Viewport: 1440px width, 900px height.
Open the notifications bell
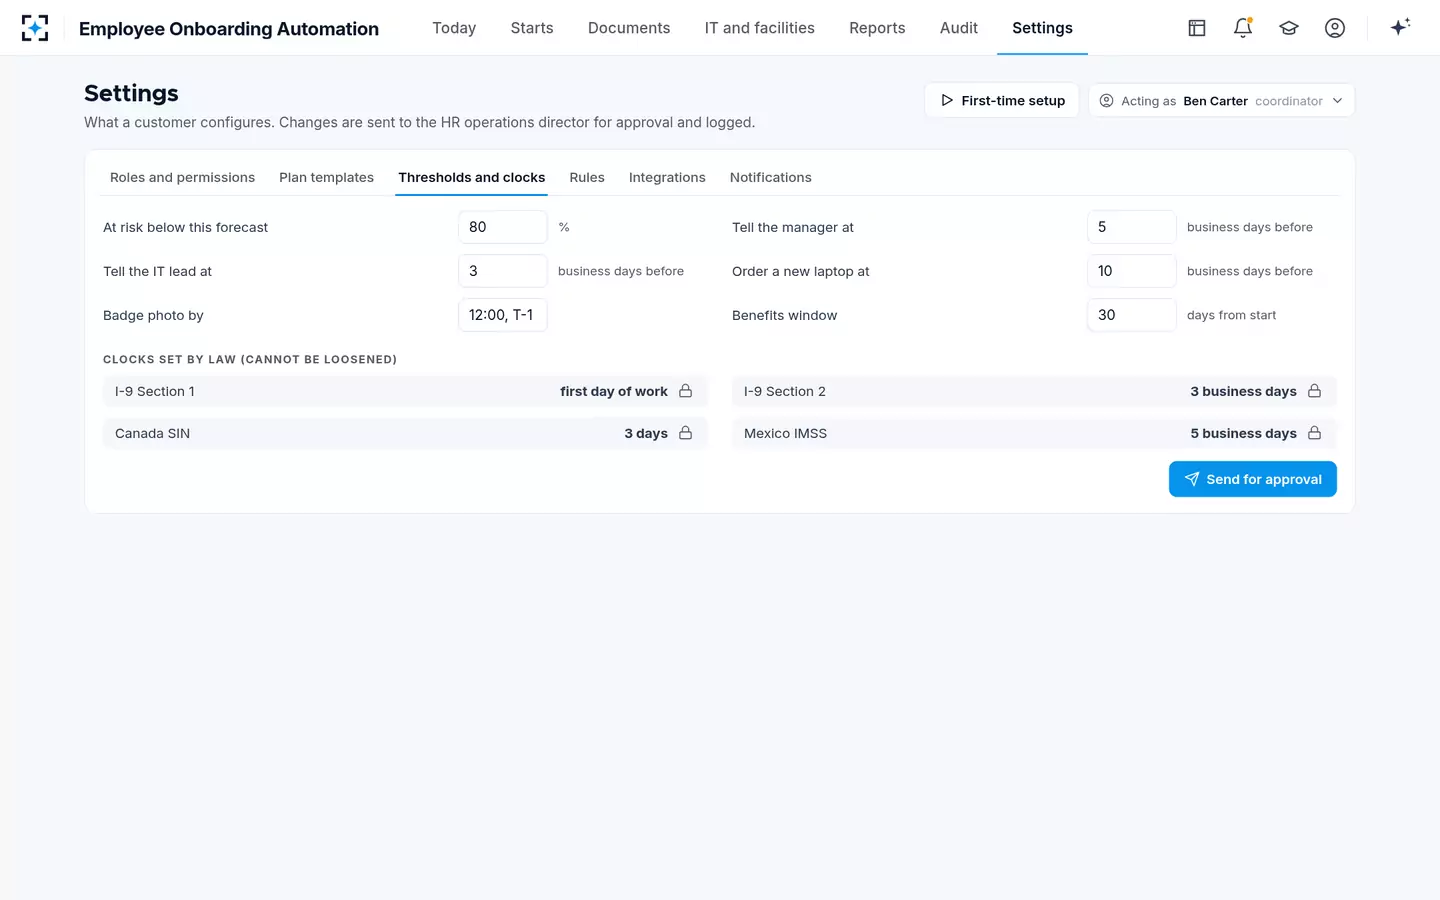1243,28
